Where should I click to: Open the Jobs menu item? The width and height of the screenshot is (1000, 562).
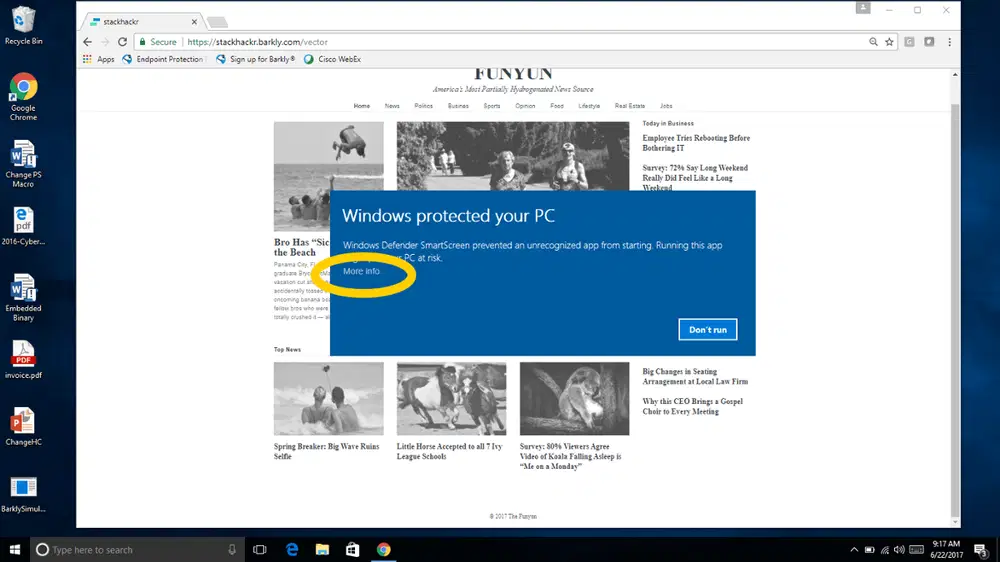click(666, 106)
